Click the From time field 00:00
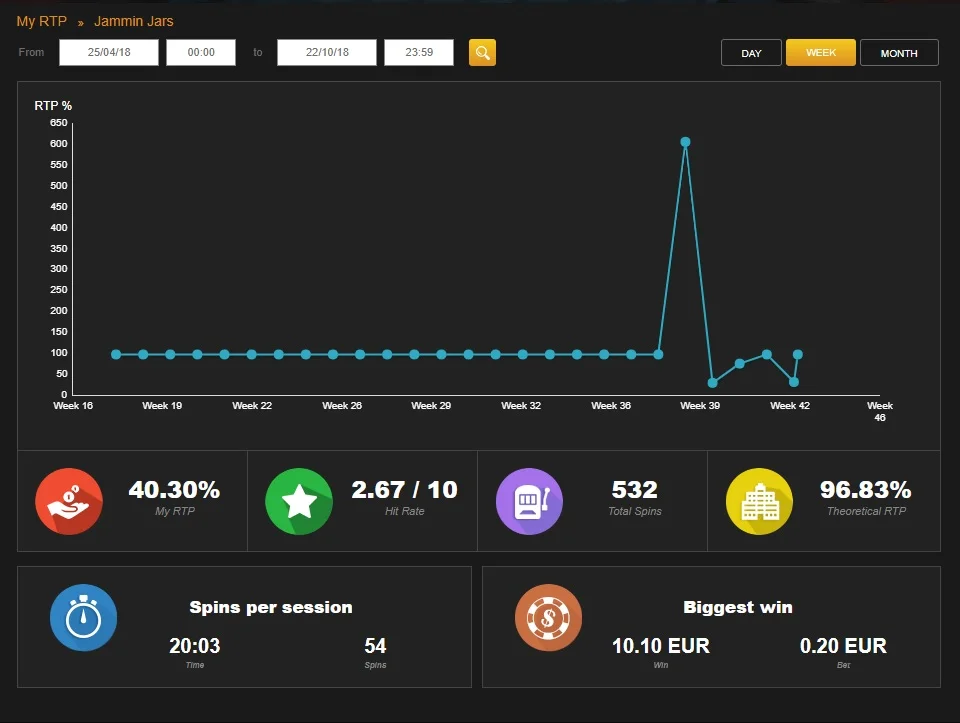The height and width of the screenshot is (723, 960). pos(201,53)
